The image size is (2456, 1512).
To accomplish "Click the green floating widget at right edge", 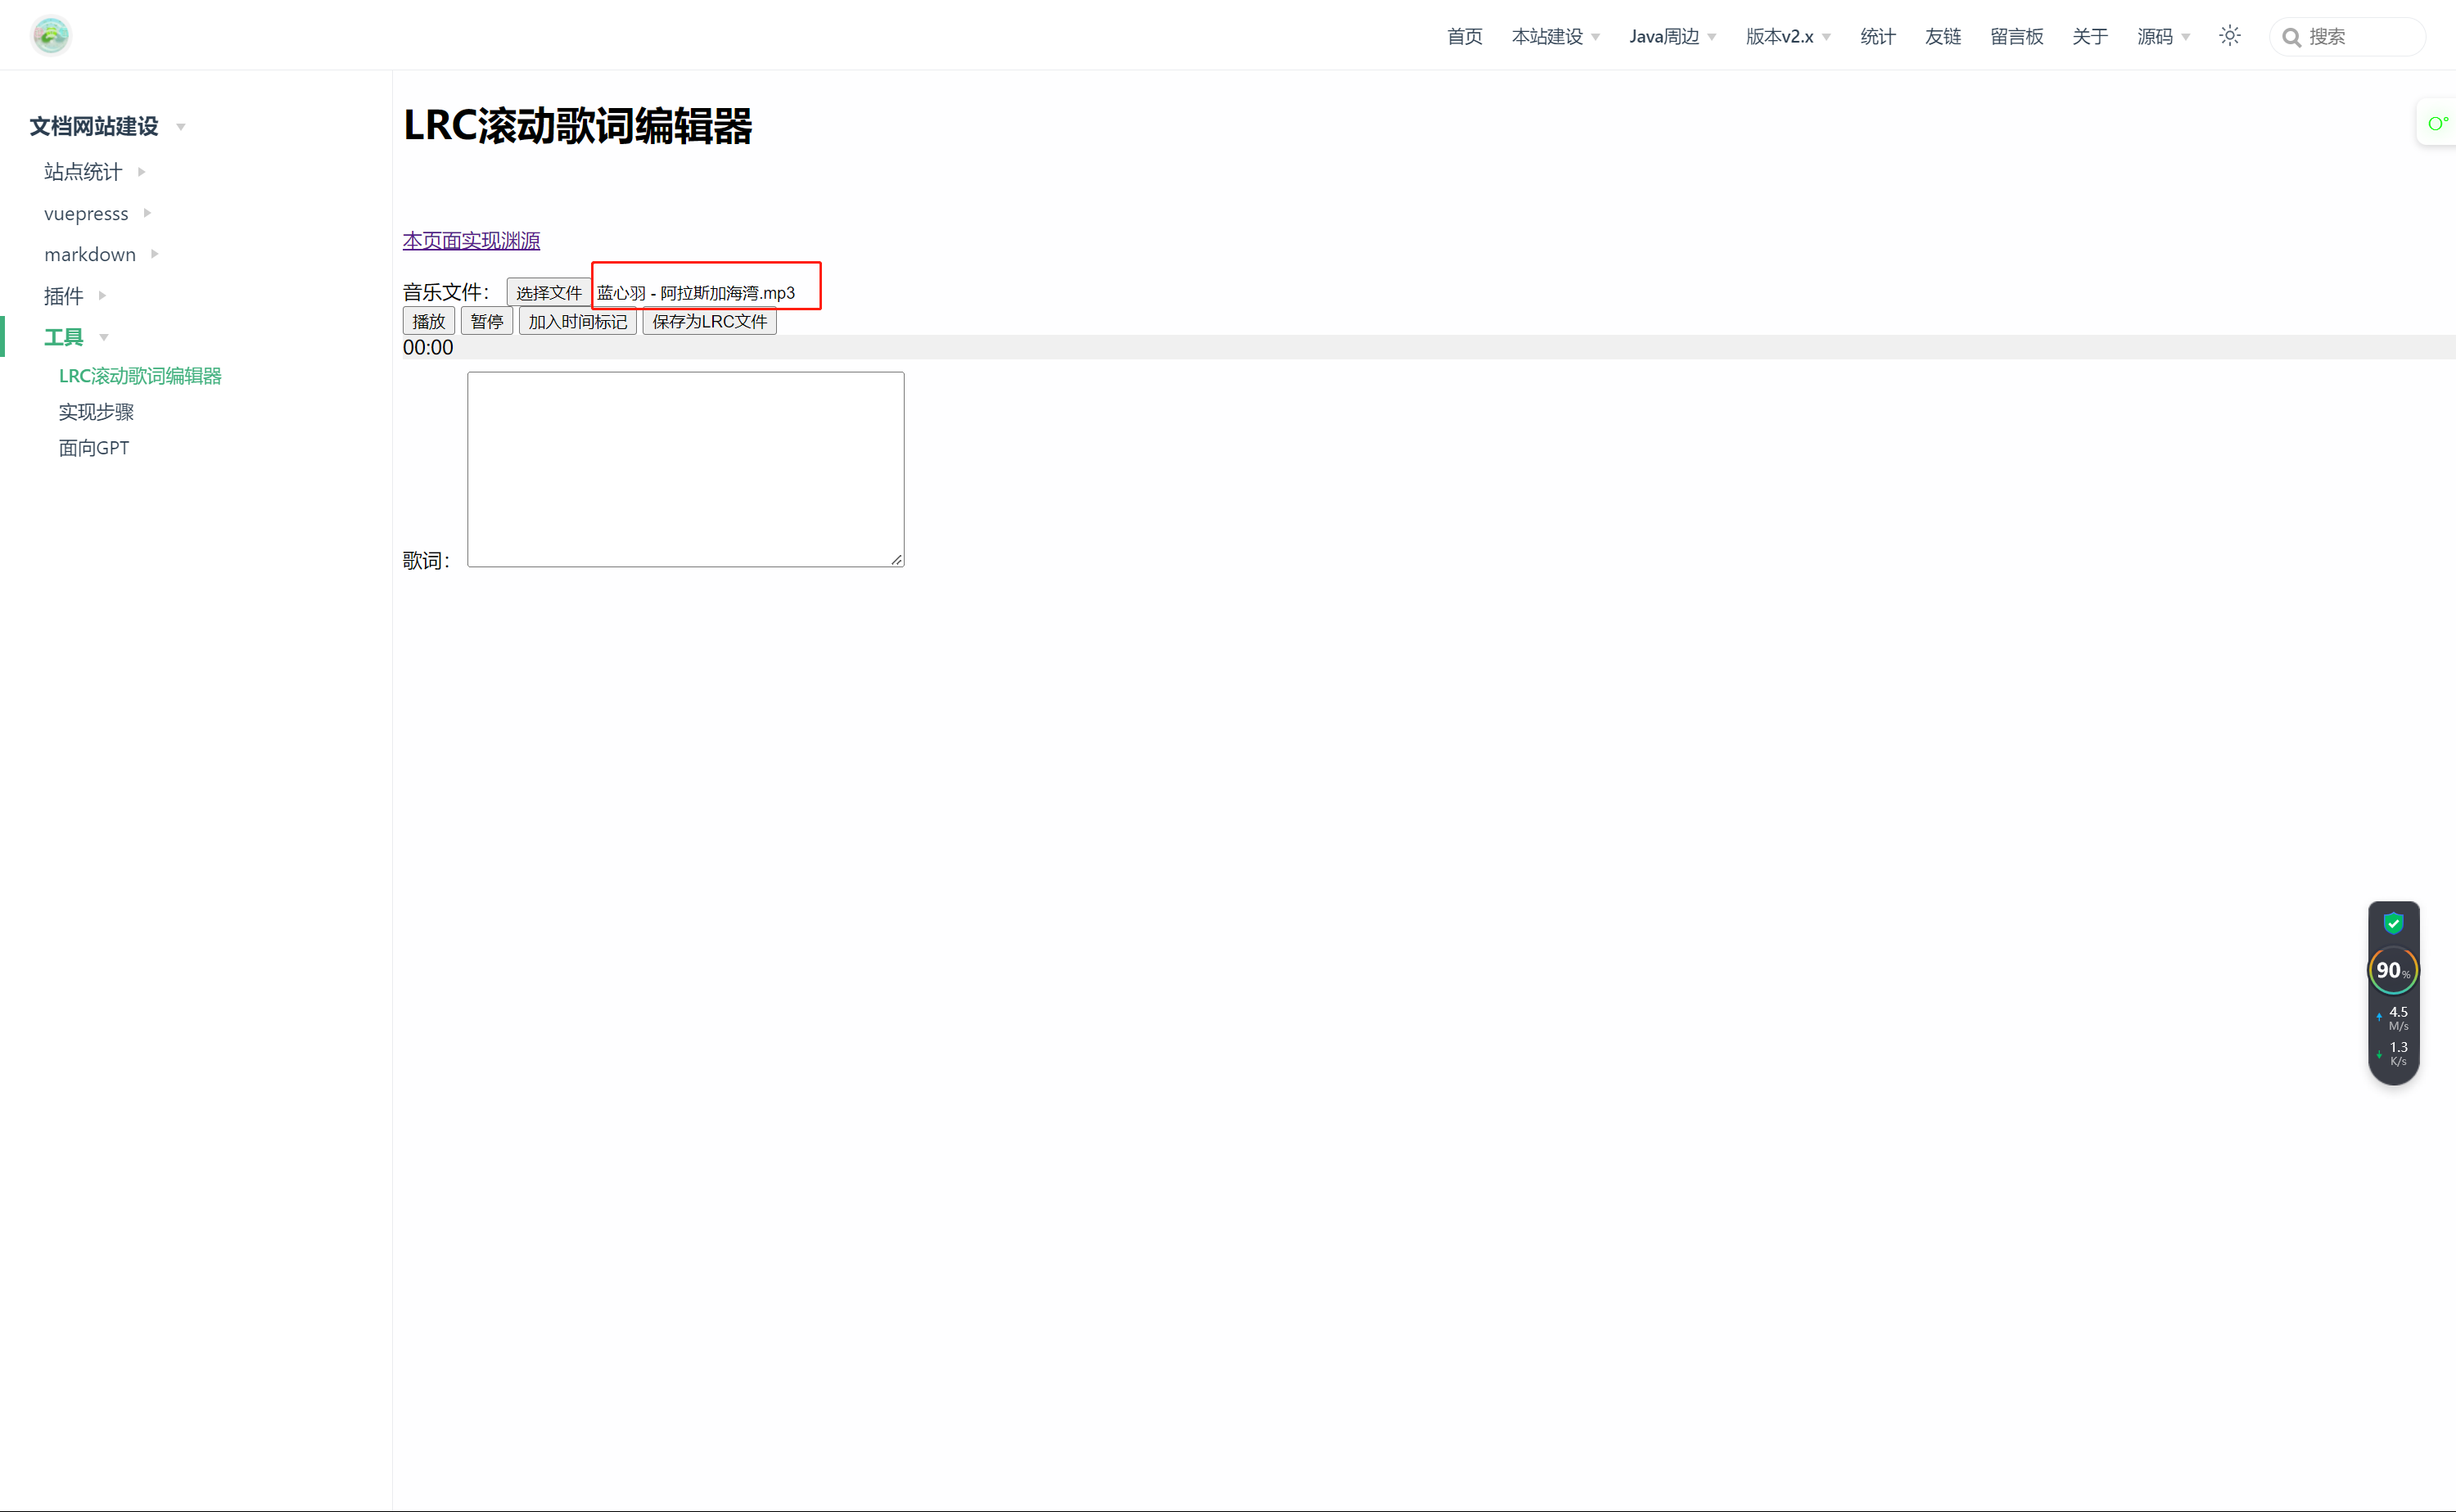I will [x=2437, y=123].
